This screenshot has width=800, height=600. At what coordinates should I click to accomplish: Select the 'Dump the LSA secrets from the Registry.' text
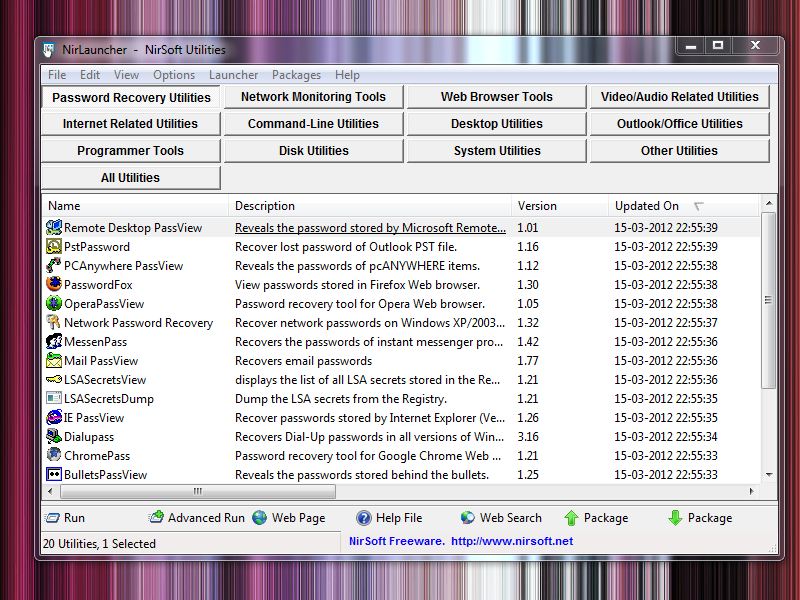pyautogui.click(x=341, y=399)
